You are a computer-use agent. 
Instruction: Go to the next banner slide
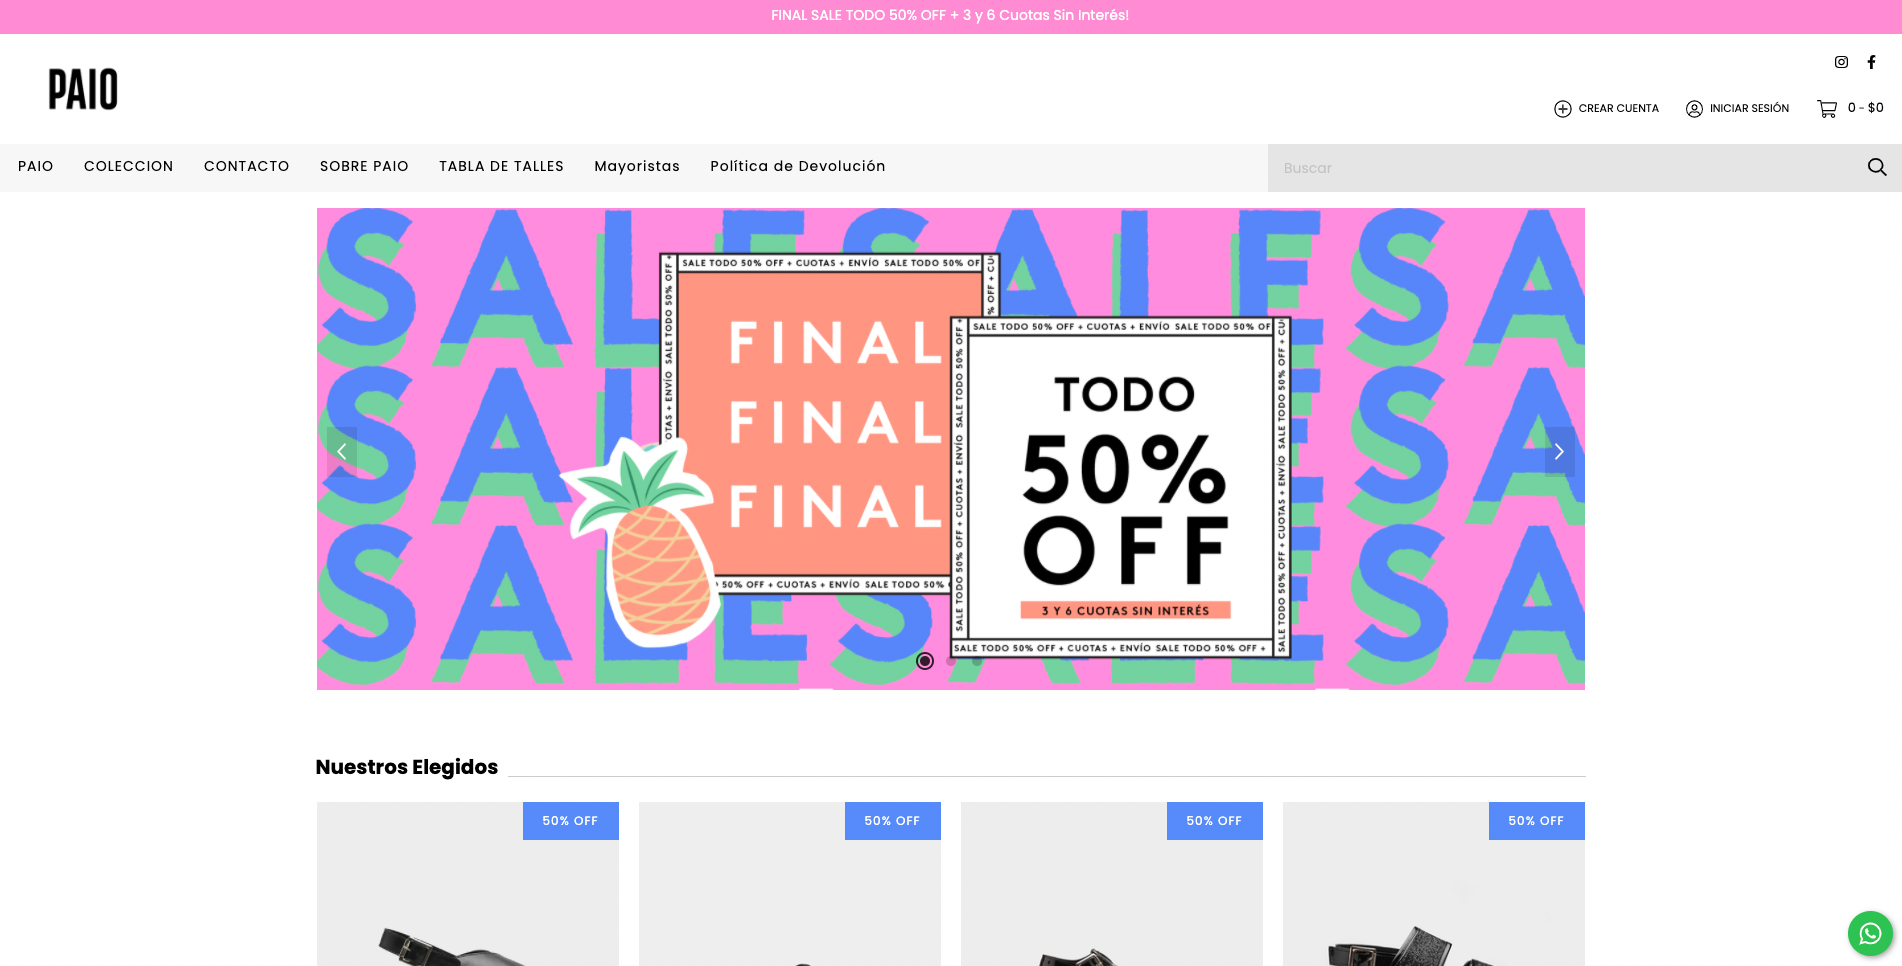click(1559, 452)
